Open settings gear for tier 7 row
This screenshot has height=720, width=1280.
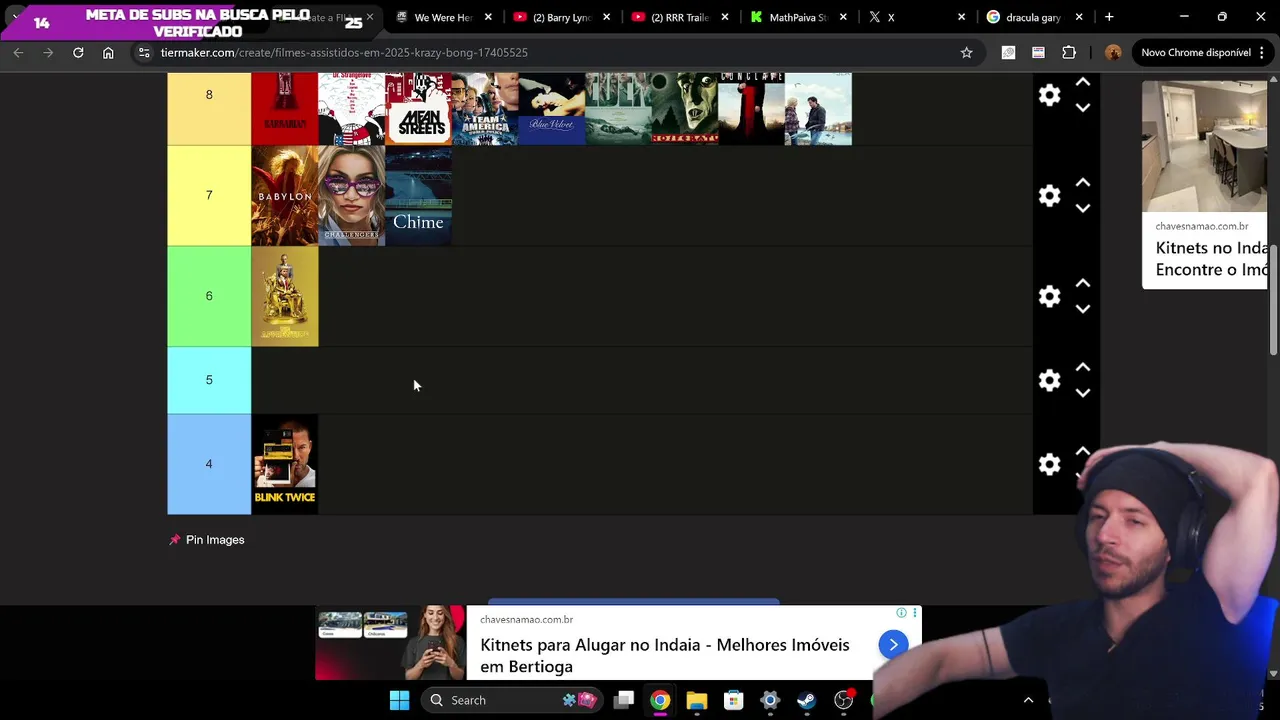point(1049,196)
